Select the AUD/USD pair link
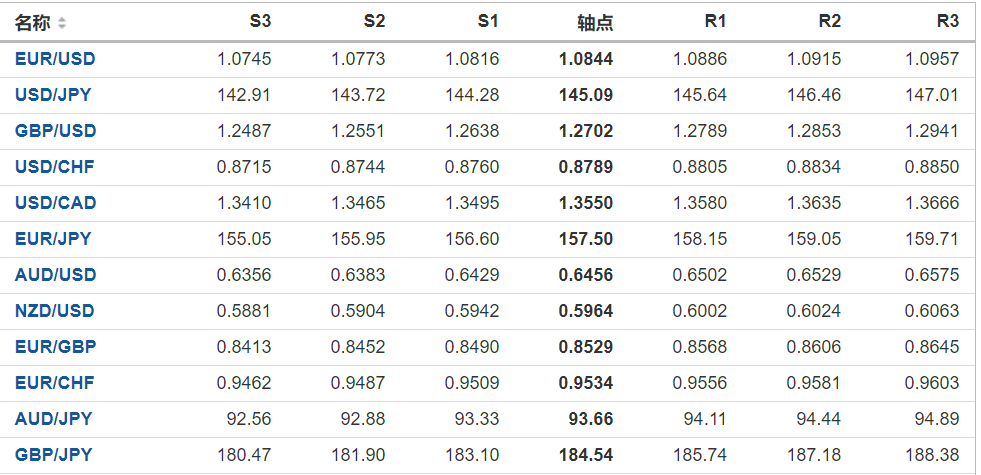Viewport: 981px width, 475px height. coord(55,275)
